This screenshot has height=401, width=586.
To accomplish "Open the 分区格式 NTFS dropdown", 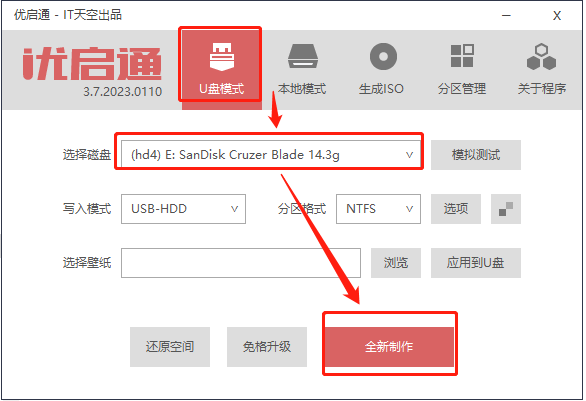I will click(378, 209).
